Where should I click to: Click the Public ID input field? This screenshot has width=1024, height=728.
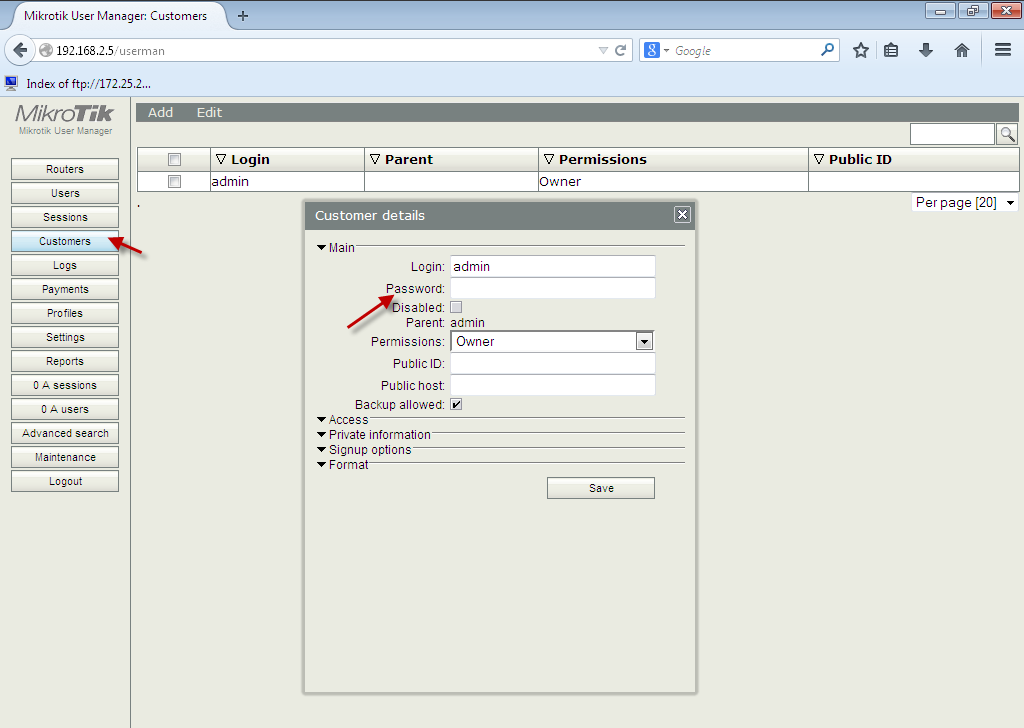[552, 364]
